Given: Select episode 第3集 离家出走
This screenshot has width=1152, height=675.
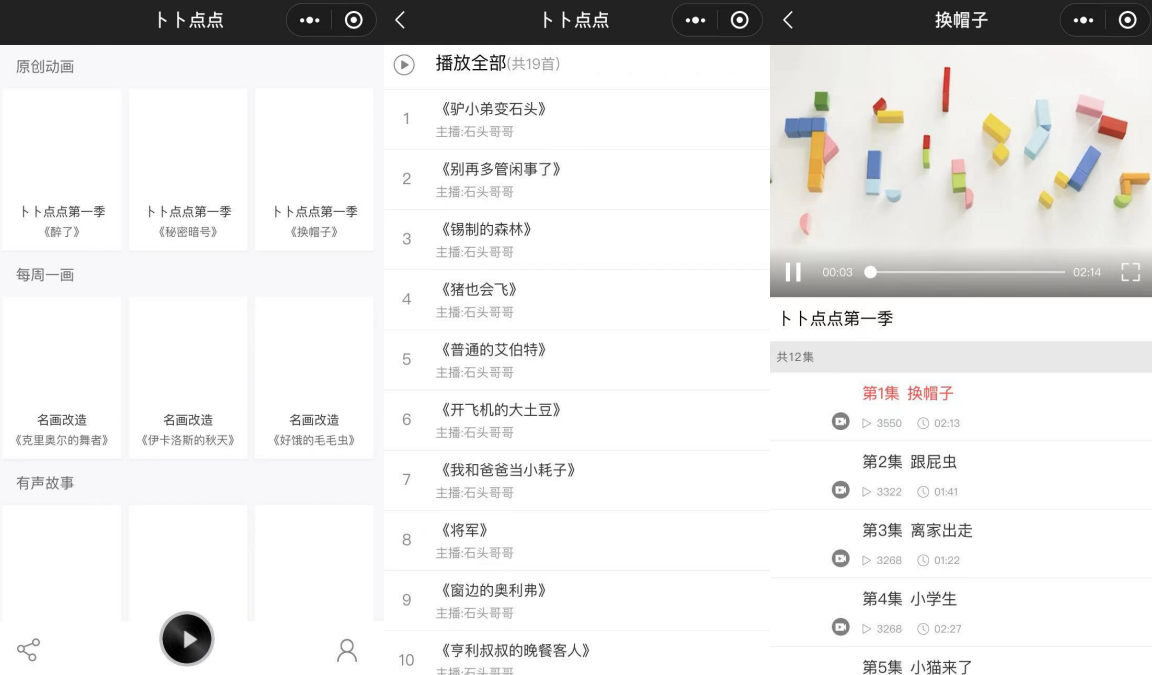Looking at the screenshot, I should click(961, 544).
